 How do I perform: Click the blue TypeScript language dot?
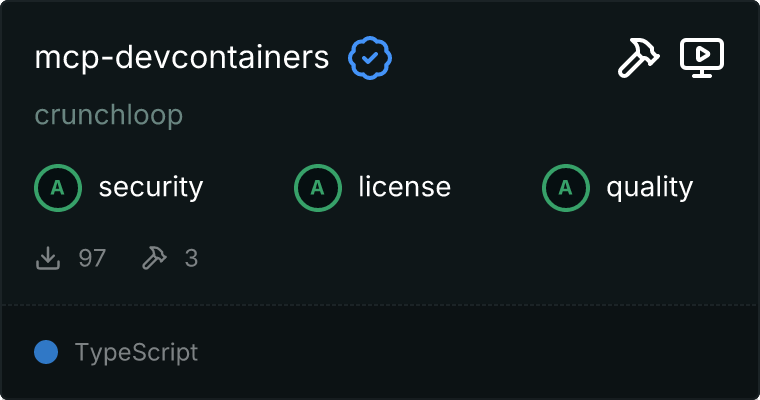46,352
